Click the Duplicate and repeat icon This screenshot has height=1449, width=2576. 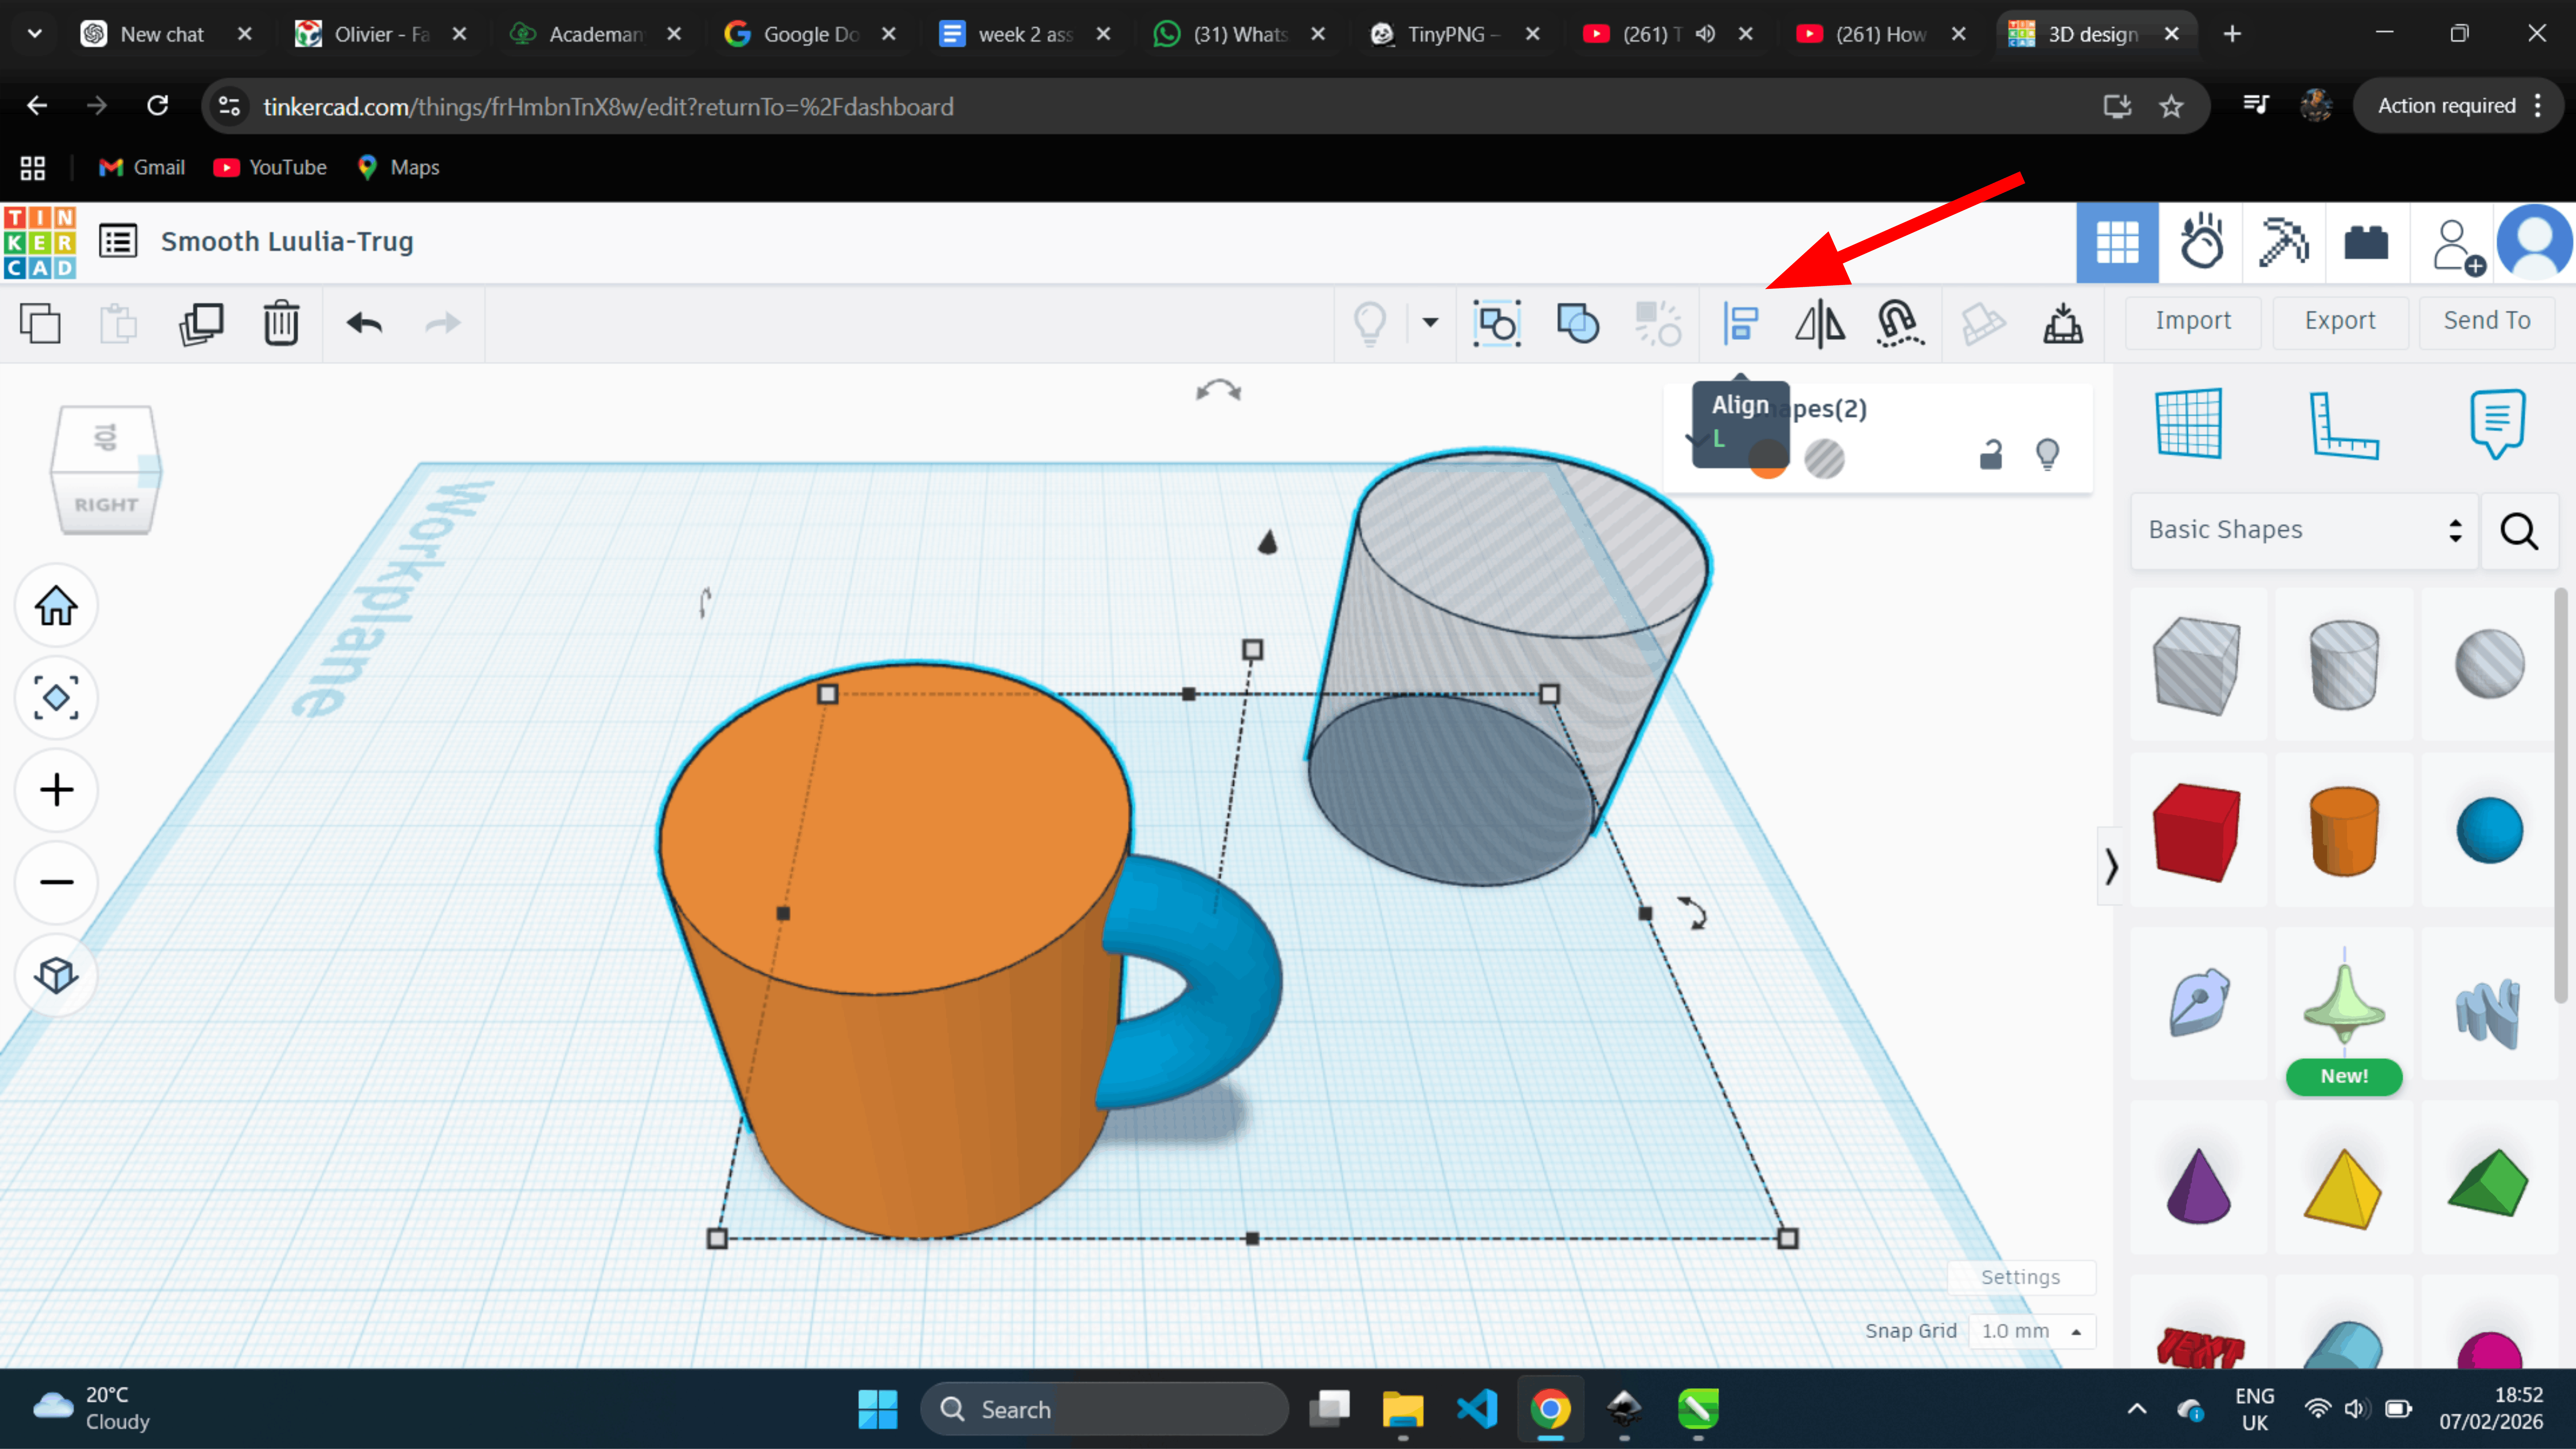click(201, 323)
